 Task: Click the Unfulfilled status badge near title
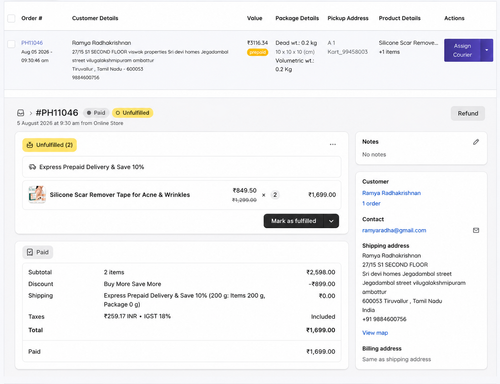coord(132,113)
